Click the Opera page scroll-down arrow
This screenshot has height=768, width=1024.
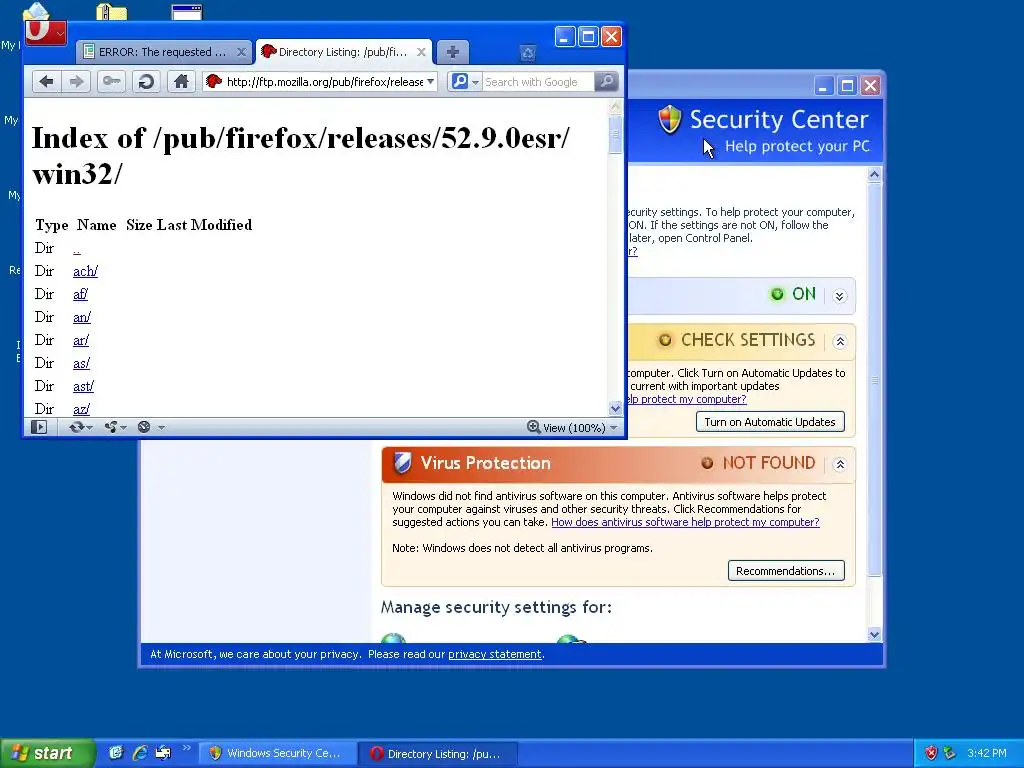point(615,409)
